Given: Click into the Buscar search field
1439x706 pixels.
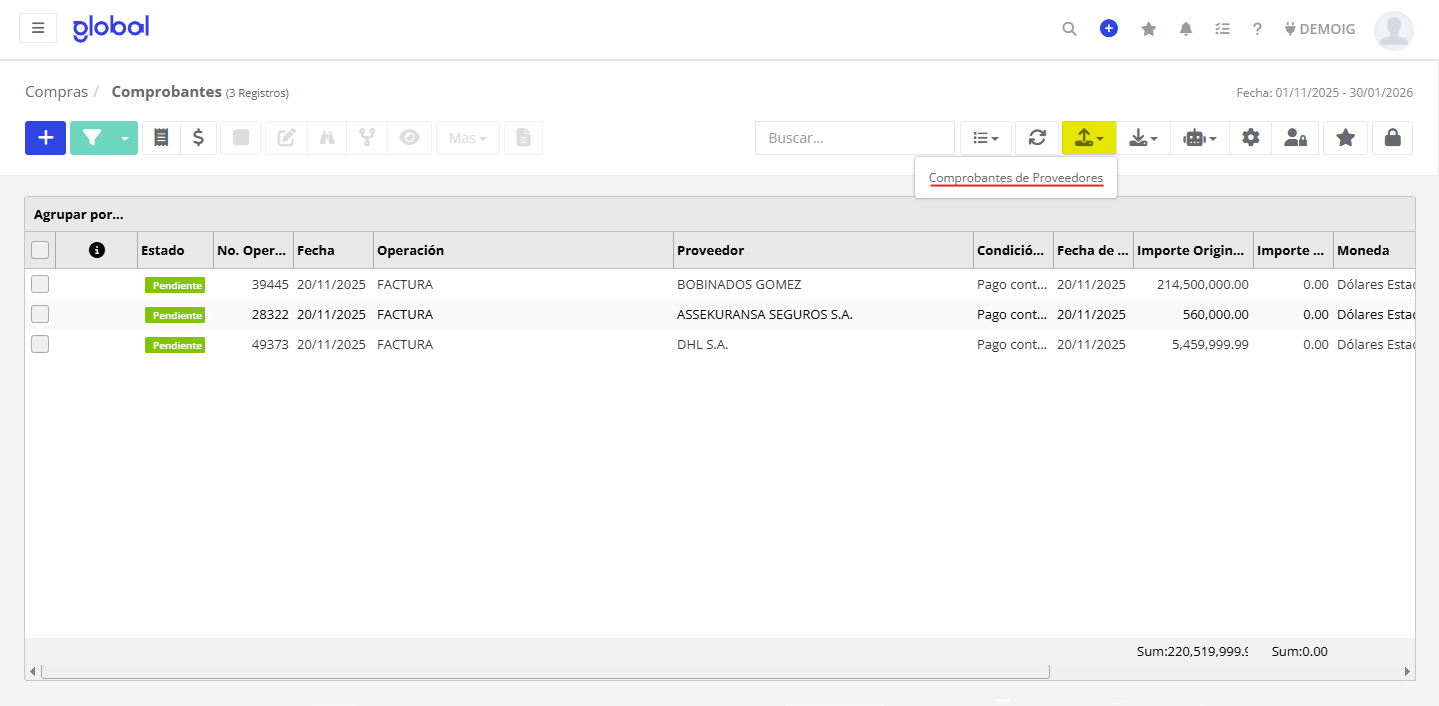Looking at the screenshot, I should (854, 138).
